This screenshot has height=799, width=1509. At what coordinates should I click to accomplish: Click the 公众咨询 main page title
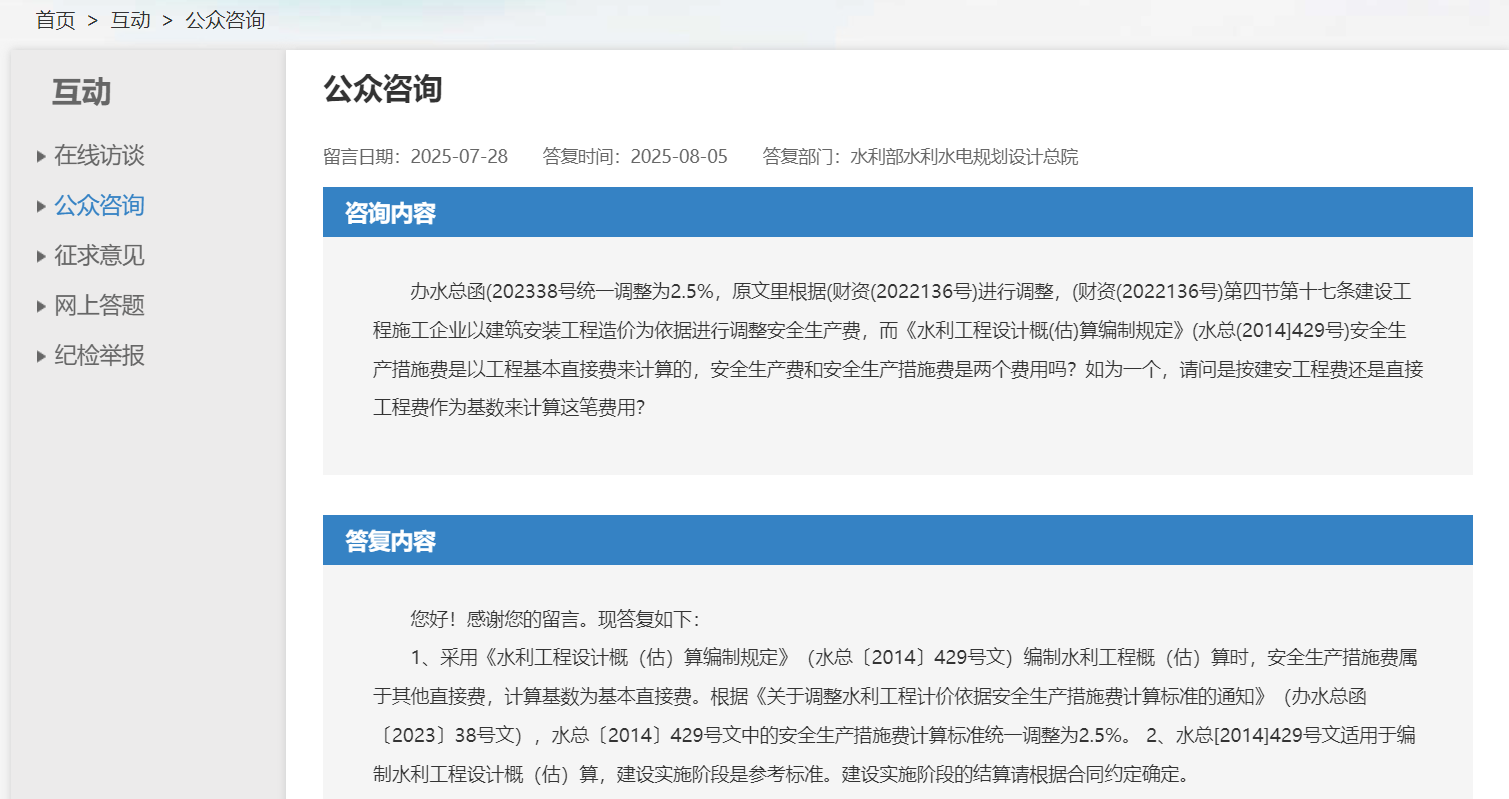click(382, 89)
